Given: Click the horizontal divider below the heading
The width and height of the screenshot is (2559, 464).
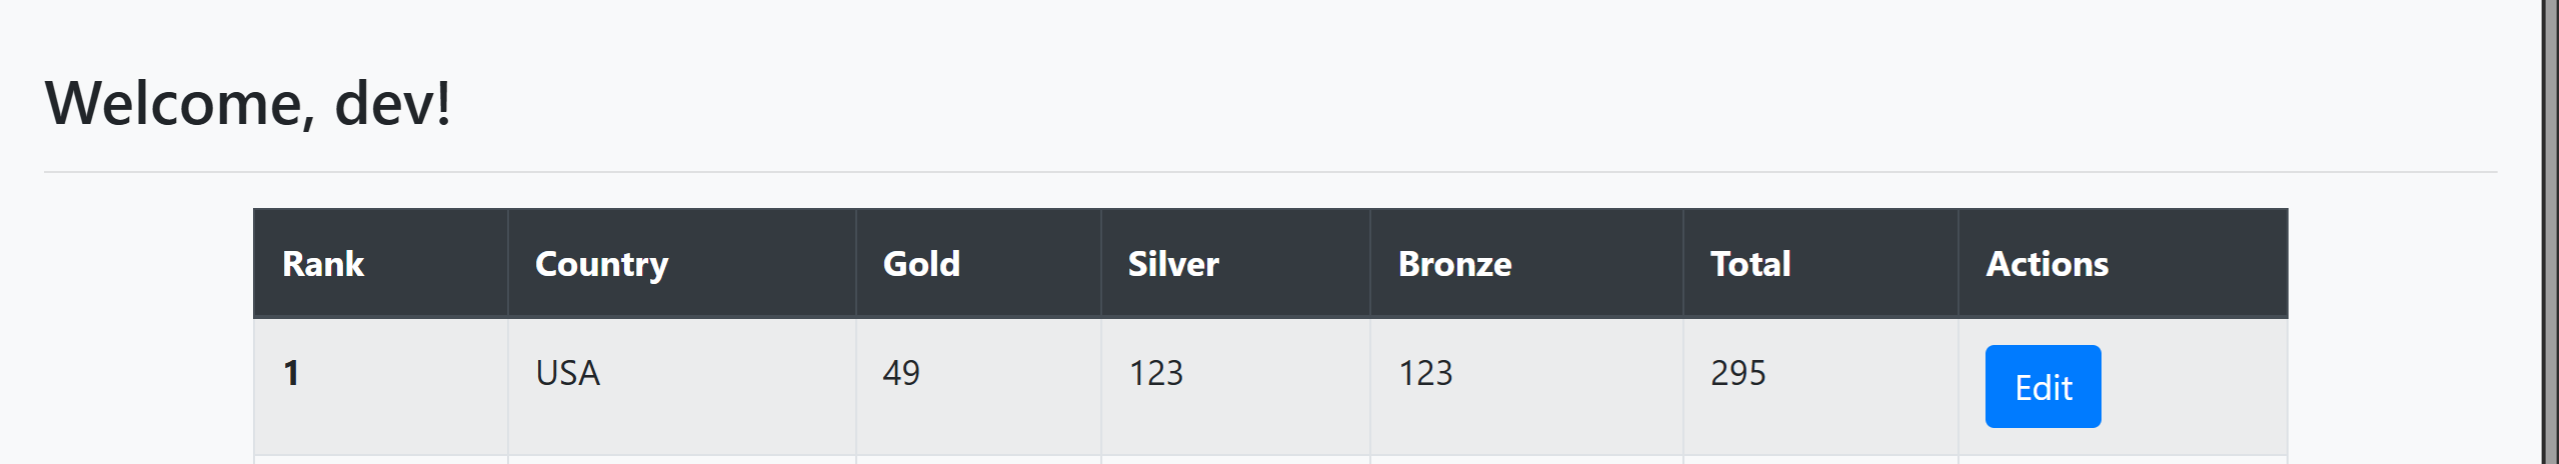Looking at the screenshot, I should (x=1270, y=172).
